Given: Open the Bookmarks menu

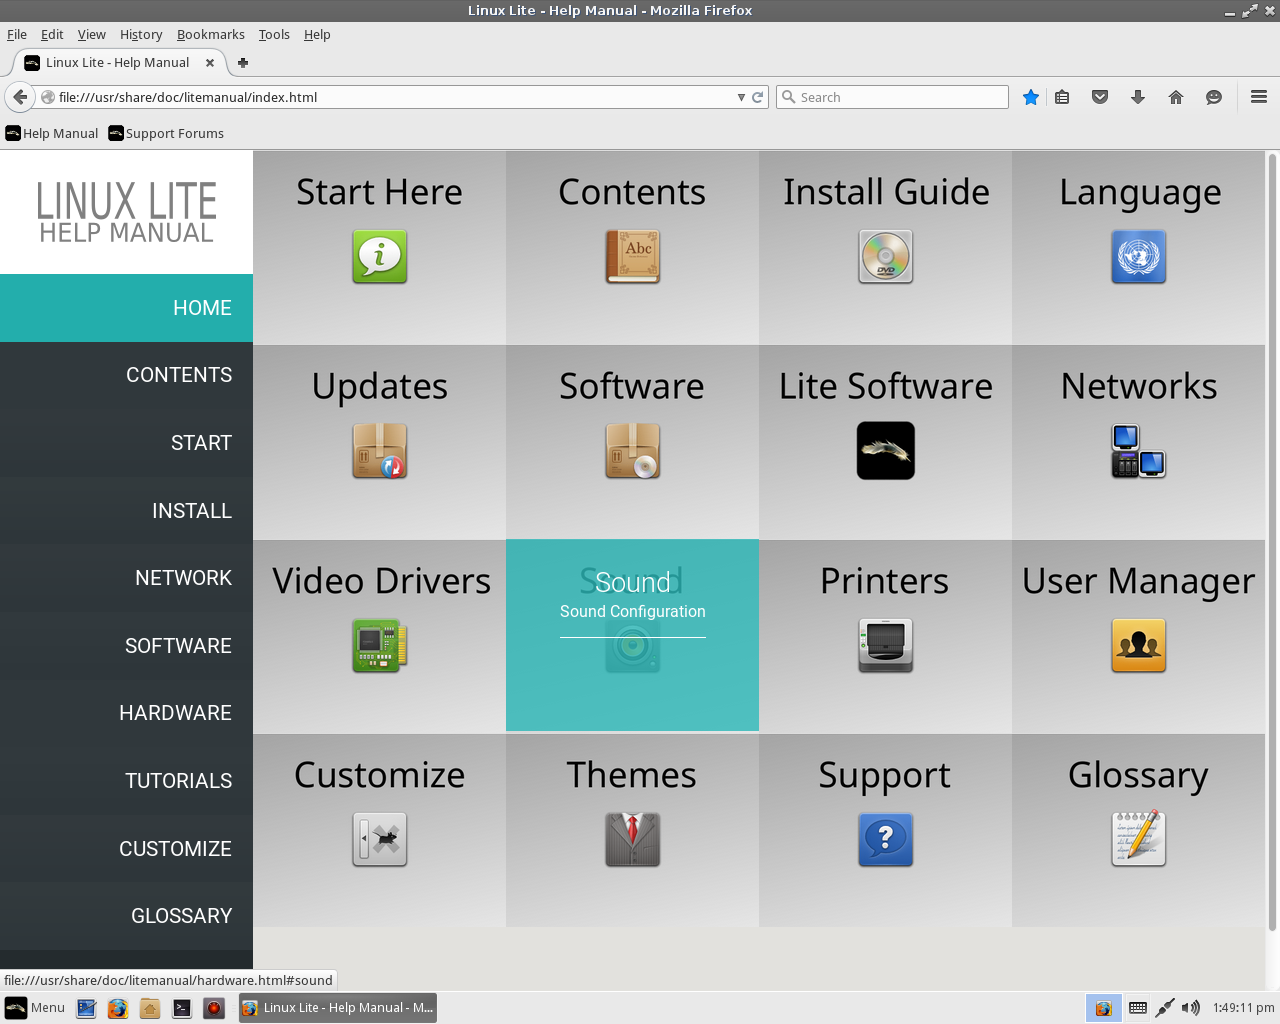Looking at the screenshot, I should (x=211, y=34).
